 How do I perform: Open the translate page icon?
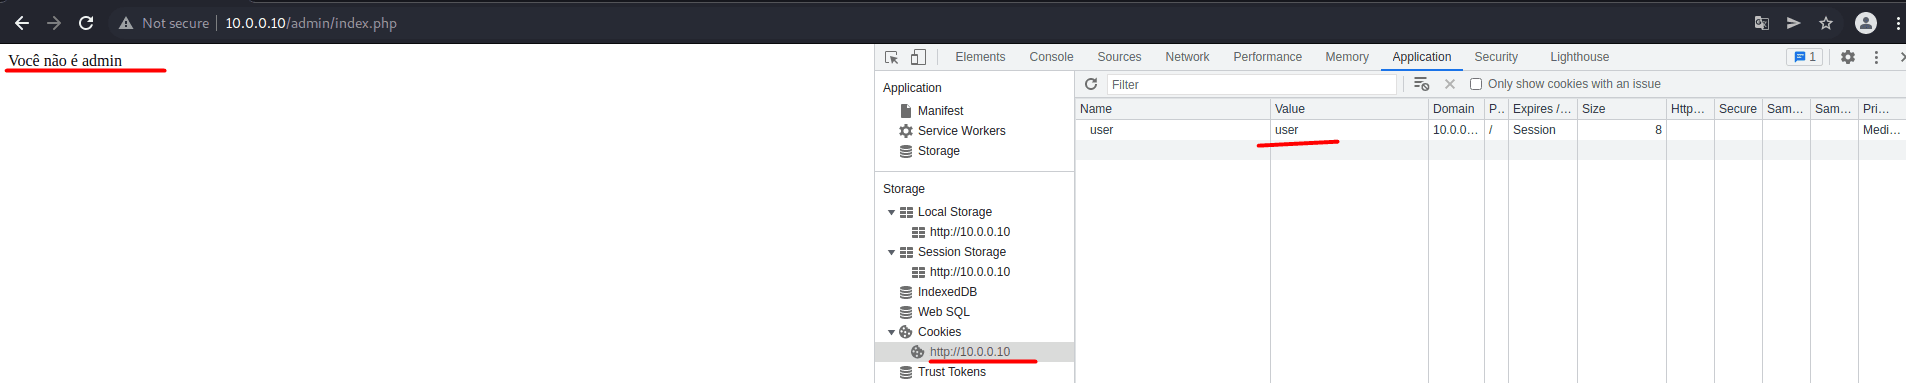pos(1762,23)
